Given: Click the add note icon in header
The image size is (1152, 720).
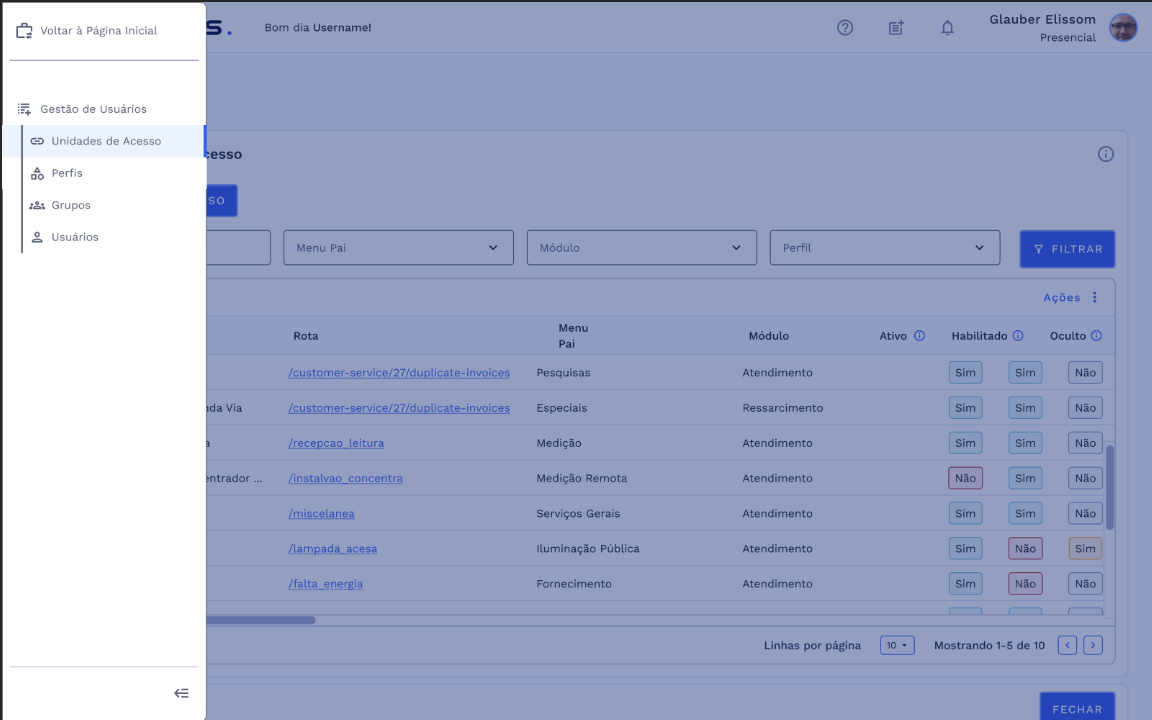Looking at the screenshot, I should click(896, 28).
